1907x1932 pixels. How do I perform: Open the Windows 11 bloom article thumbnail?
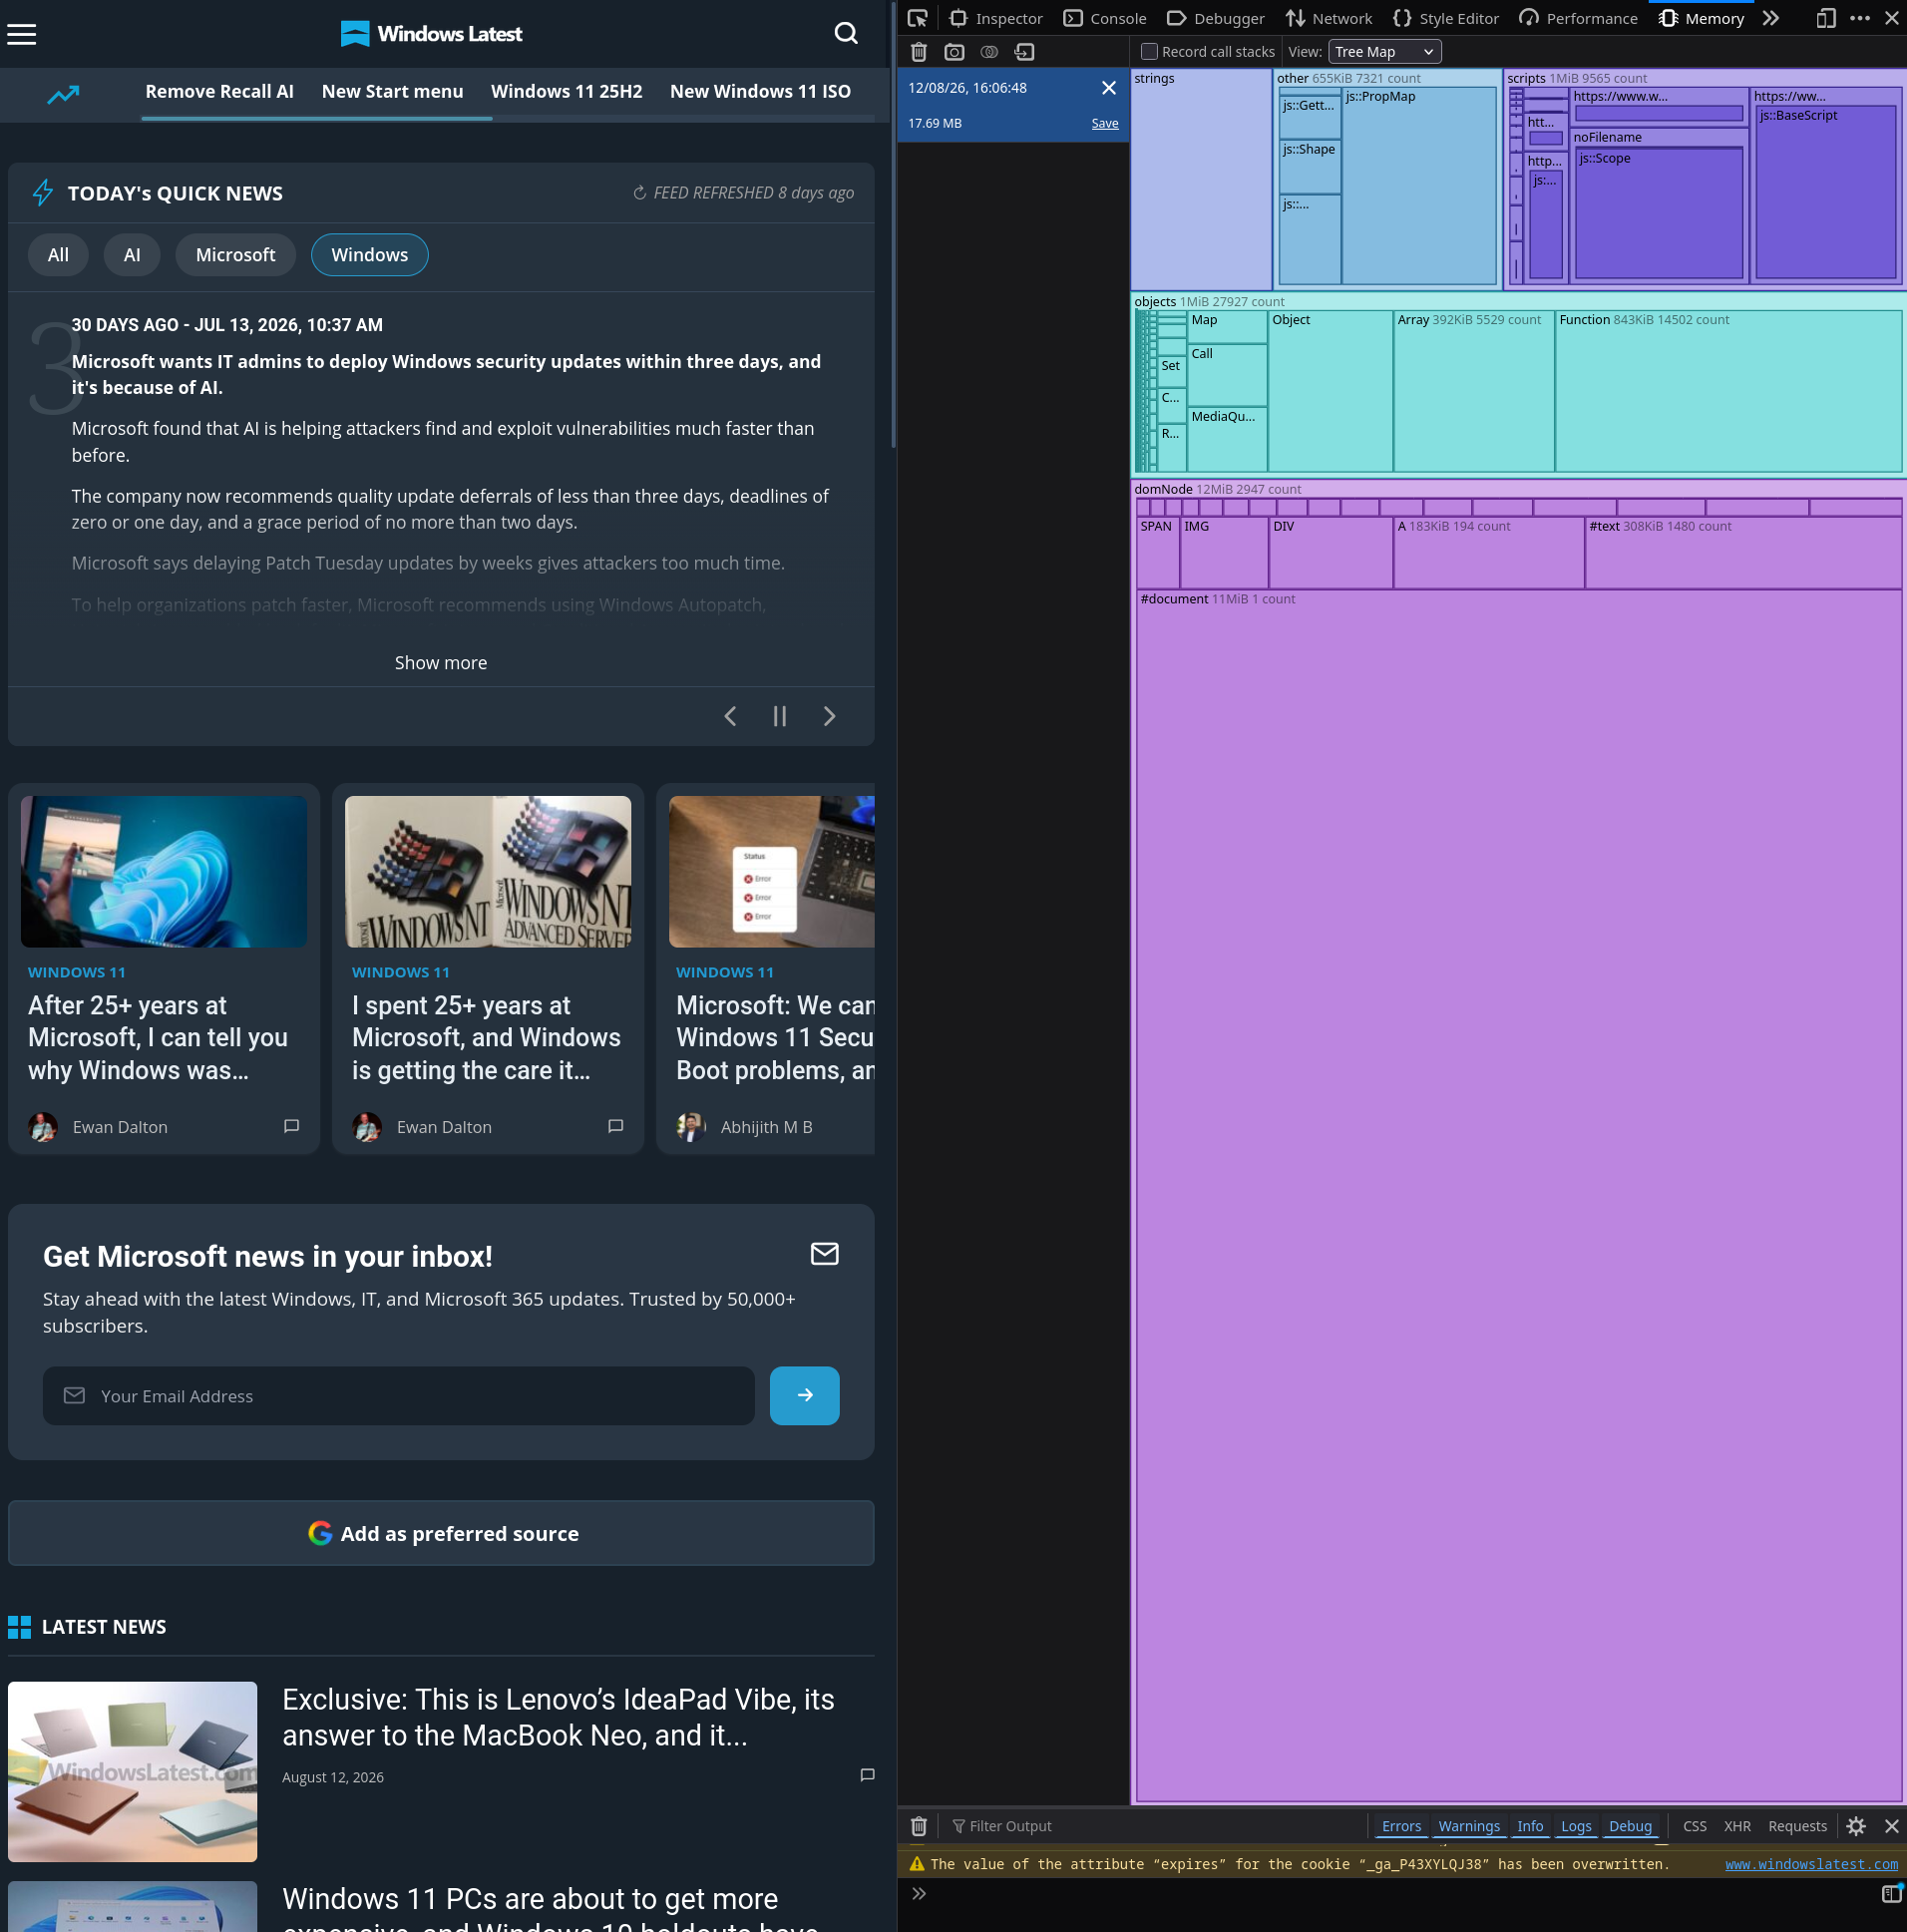(x=164, y=871)
